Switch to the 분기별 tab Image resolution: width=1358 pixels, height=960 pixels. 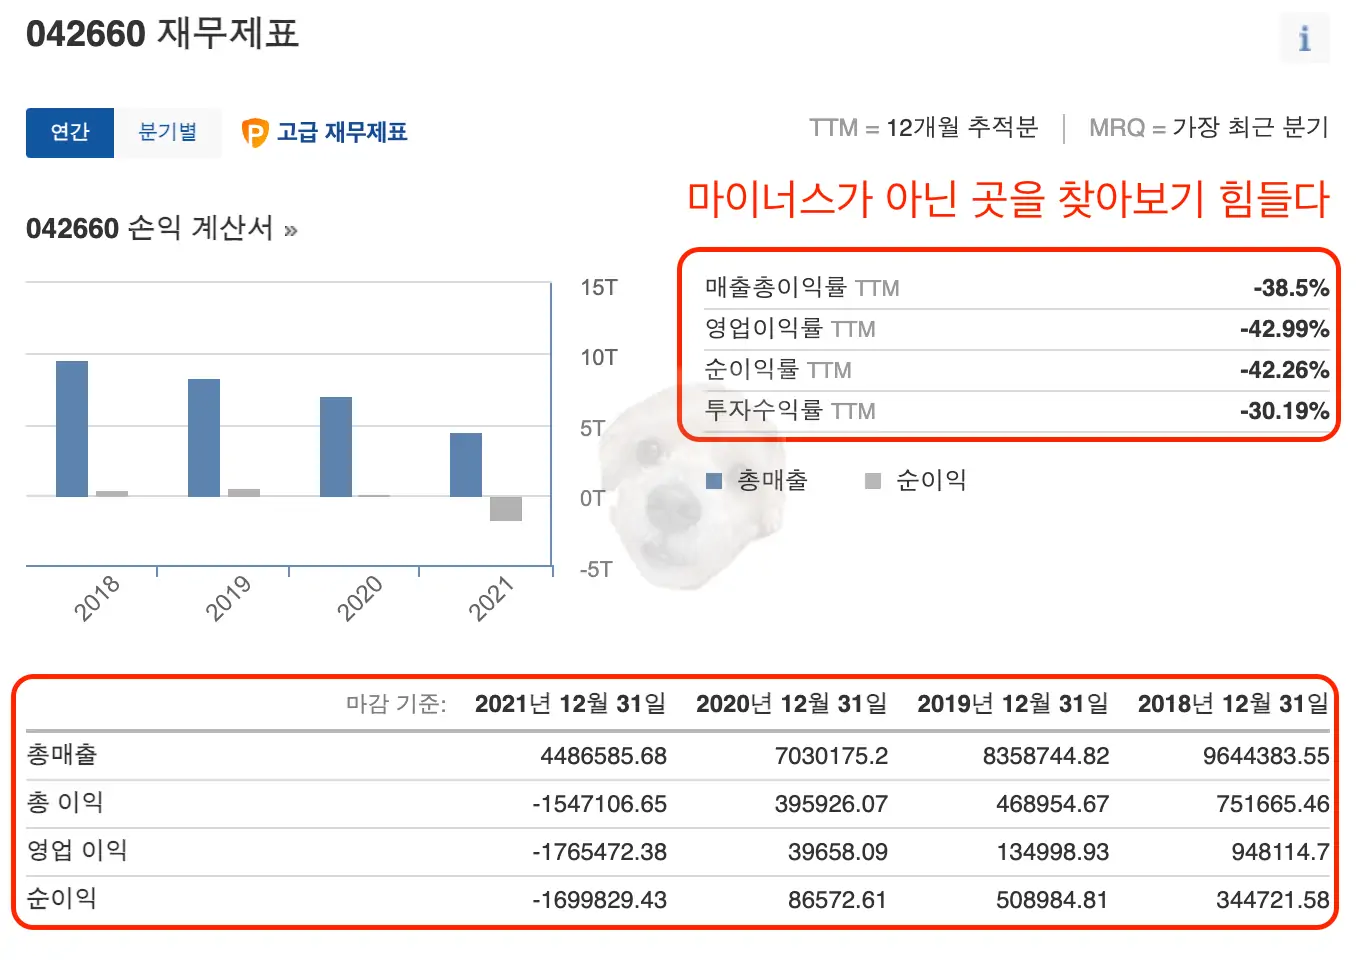[168, 132]
